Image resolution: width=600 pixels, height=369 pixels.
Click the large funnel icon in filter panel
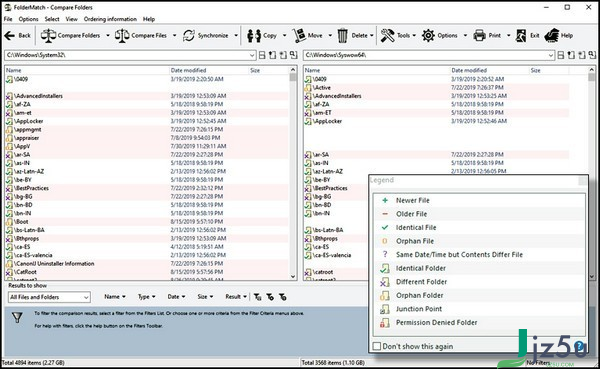click(x=17, y=317)
